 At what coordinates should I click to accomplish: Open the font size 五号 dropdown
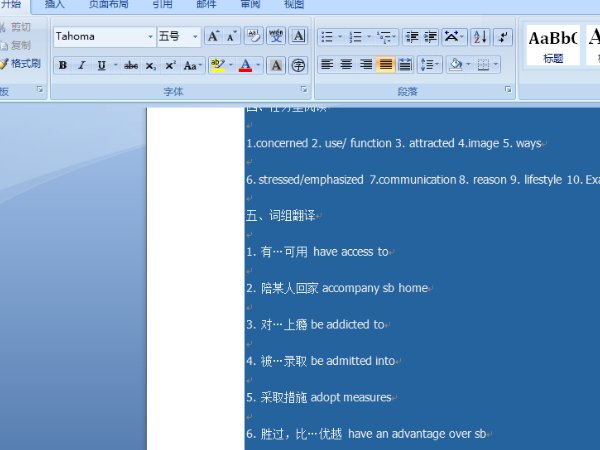pyautogui.click(x=195, y=37)
